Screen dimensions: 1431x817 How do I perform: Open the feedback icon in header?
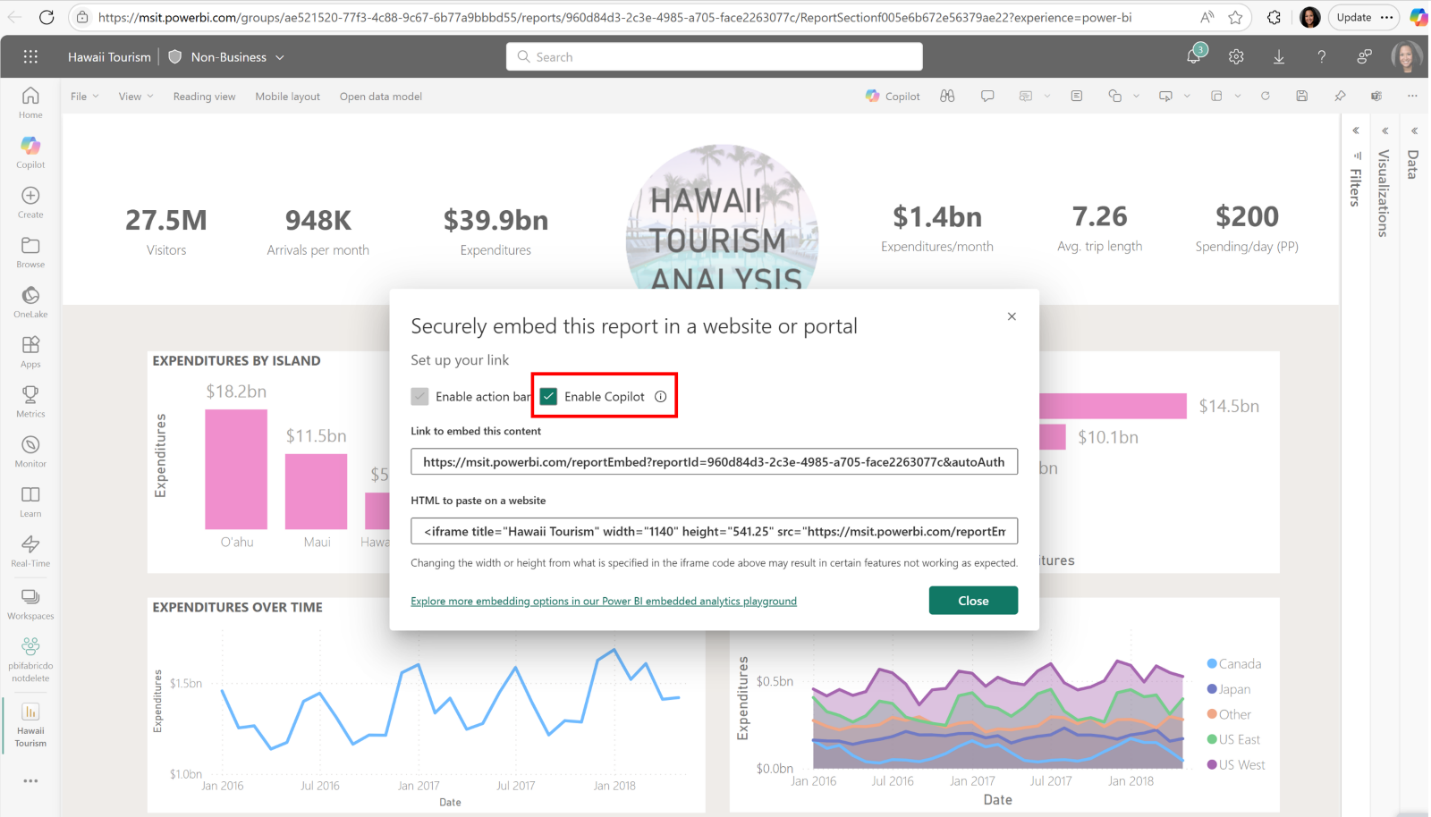[x=1364, y=57]
